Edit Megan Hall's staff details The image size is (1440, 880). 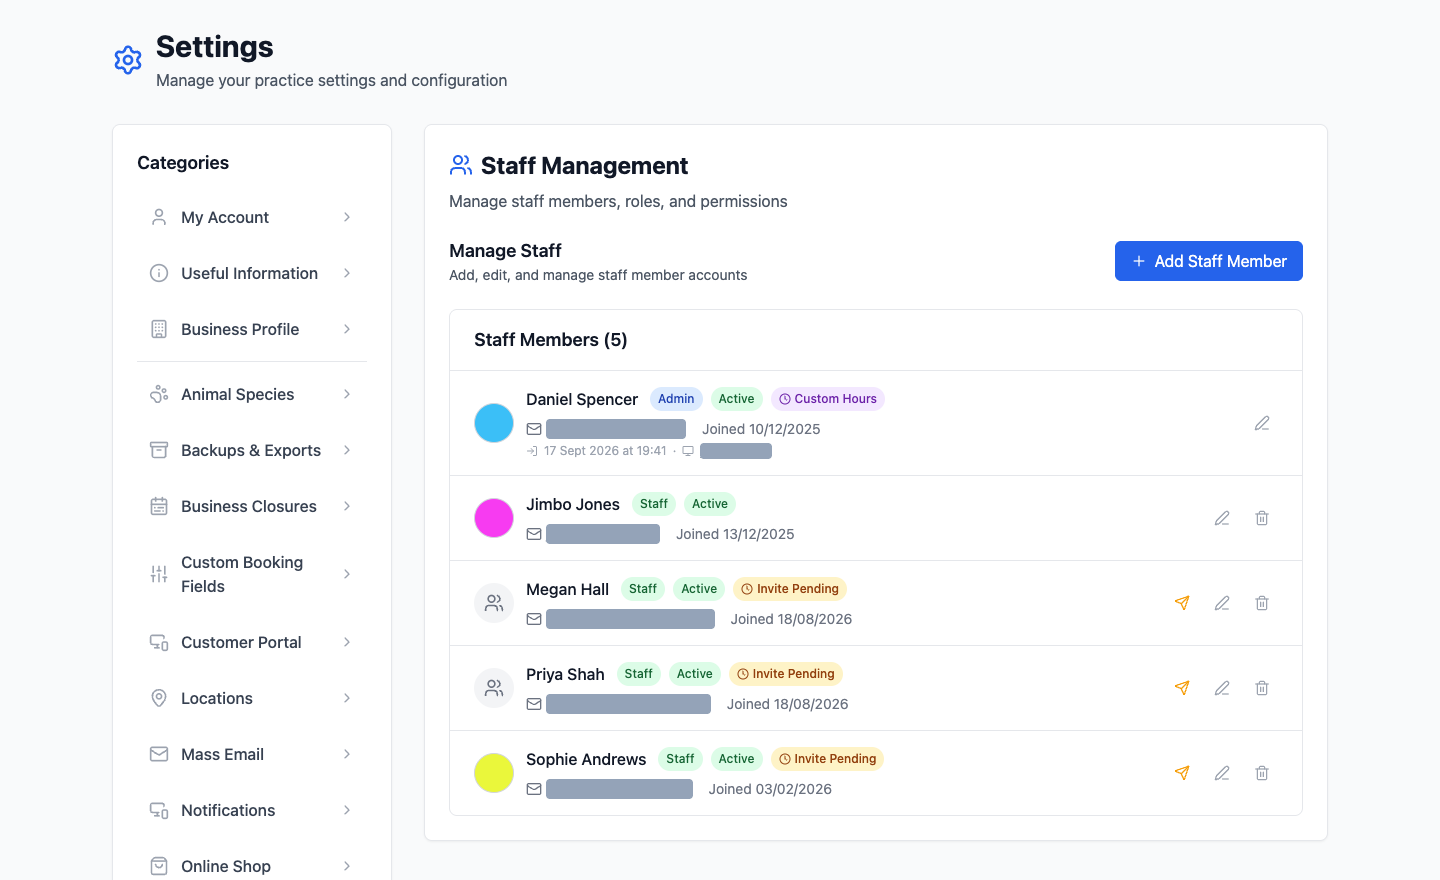coord(1222,603)
